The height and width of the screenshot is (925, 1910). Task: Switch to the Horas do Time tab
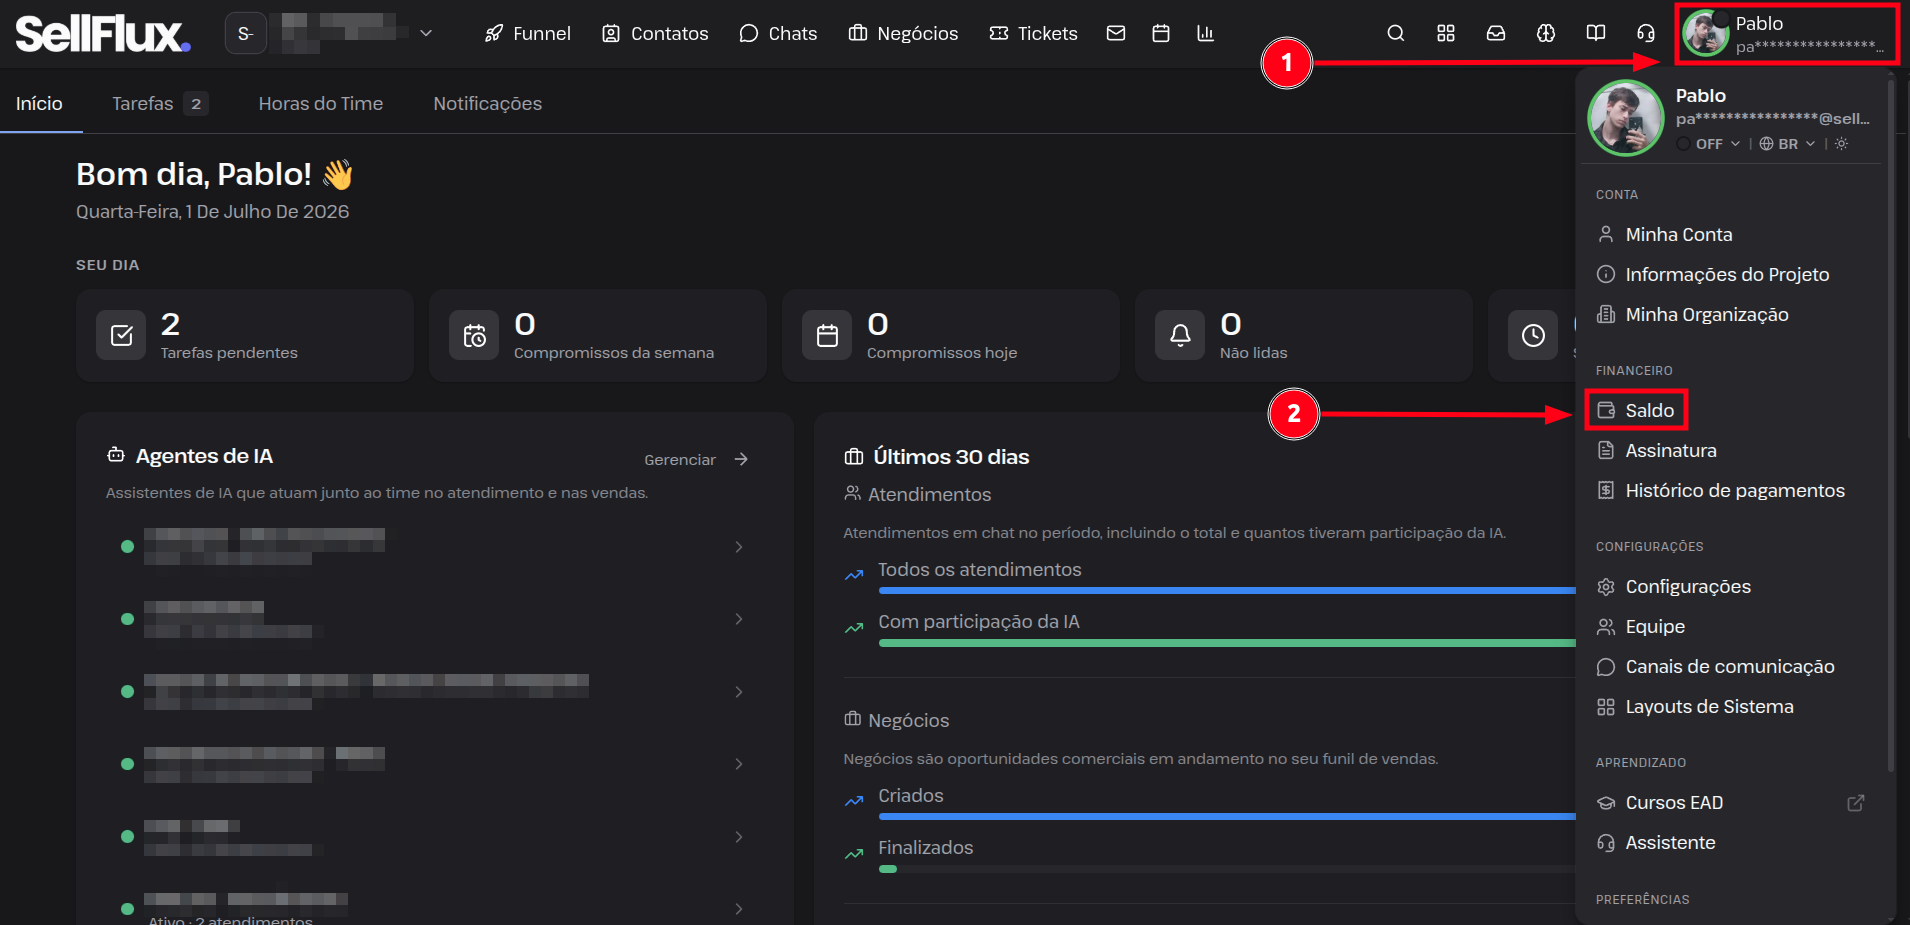tap(321, 104)
